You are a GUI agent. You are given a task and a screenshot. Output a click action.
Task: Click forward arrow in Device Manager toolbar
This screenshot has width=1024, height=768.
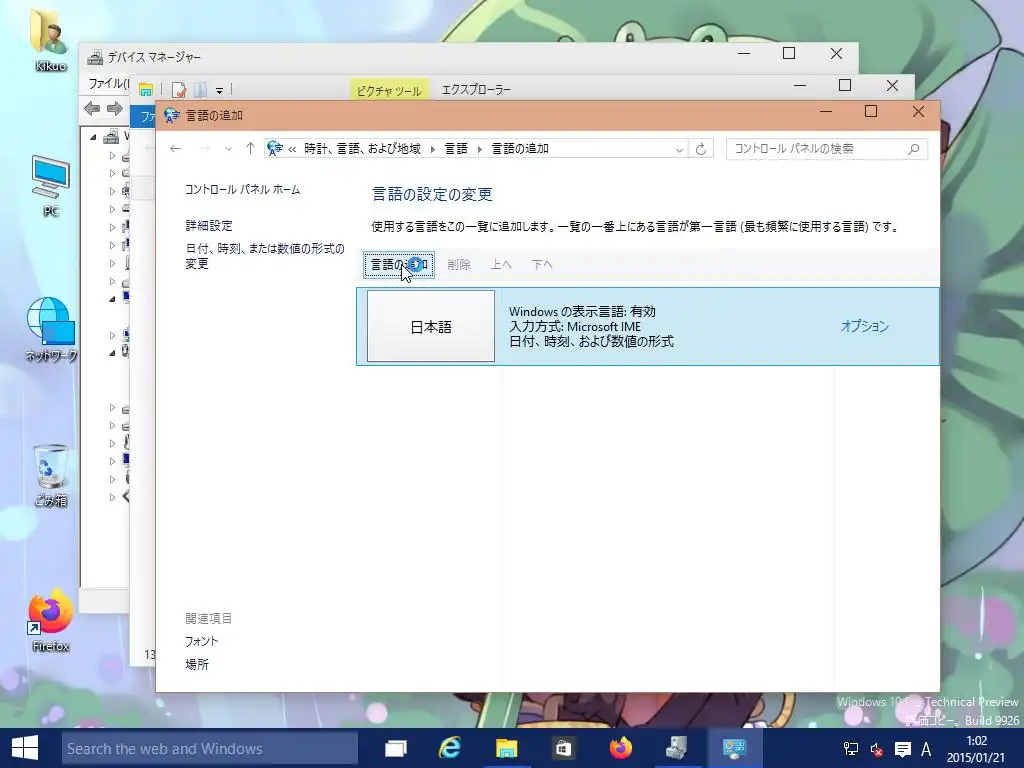pyautogui.click(x=115, y=108)
